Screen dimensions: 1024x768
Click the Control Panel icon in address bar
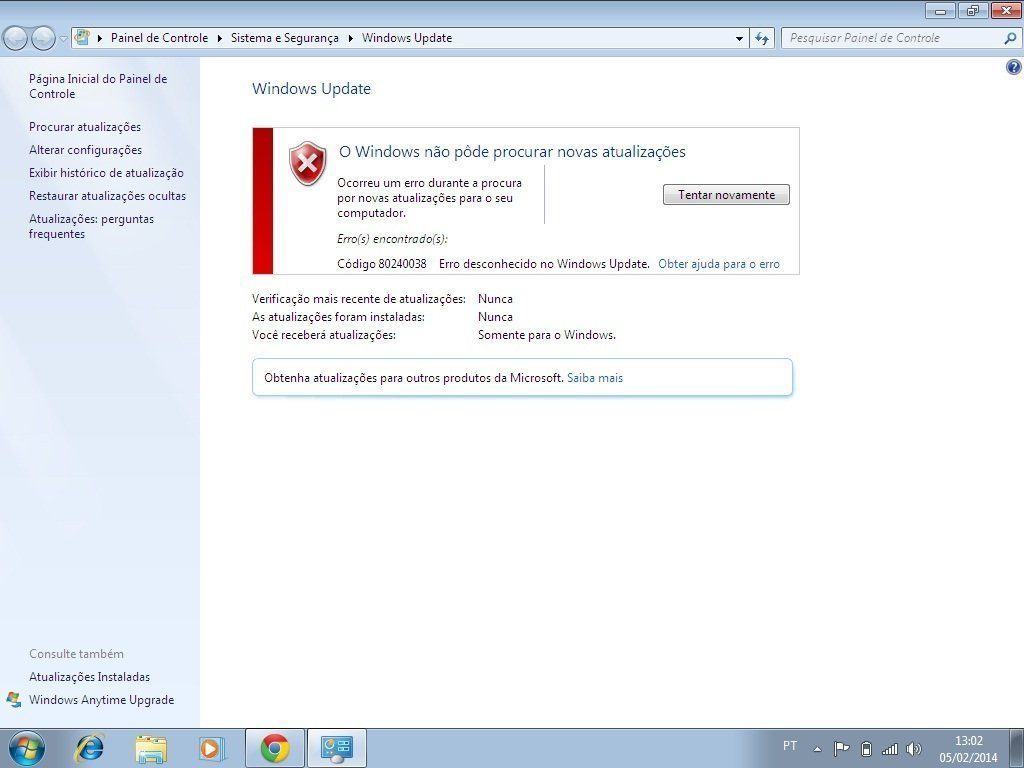pyautogui.click(x=82, y=37)
